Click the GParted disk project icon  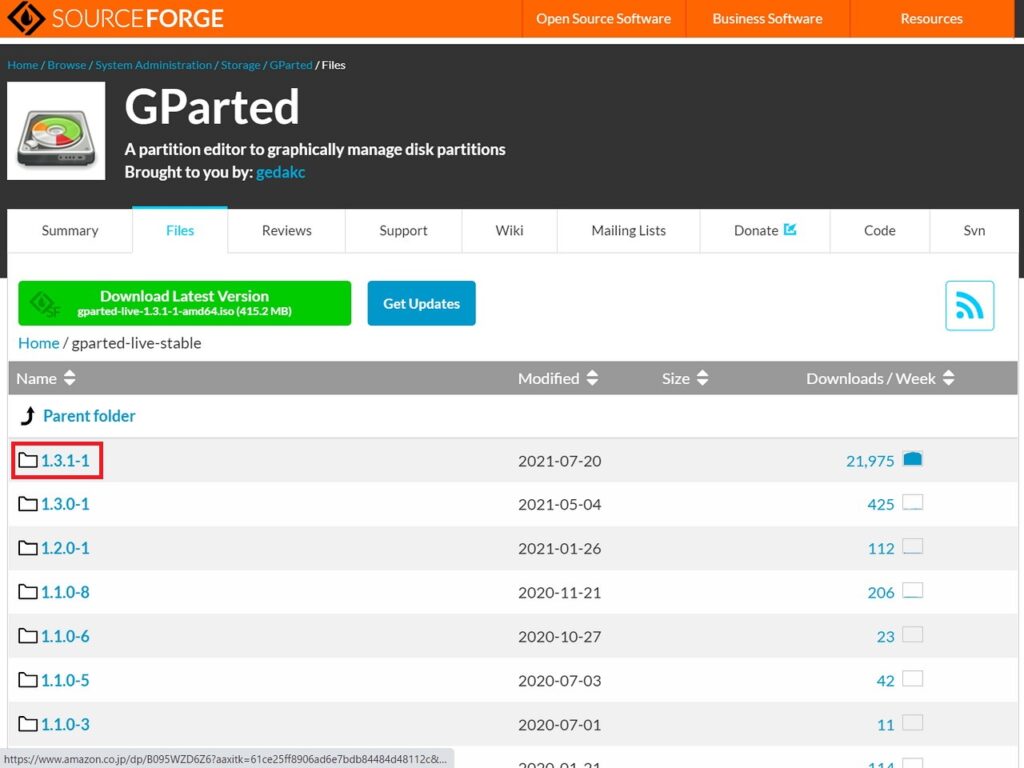pyautogui.click(x=56, y=131)
